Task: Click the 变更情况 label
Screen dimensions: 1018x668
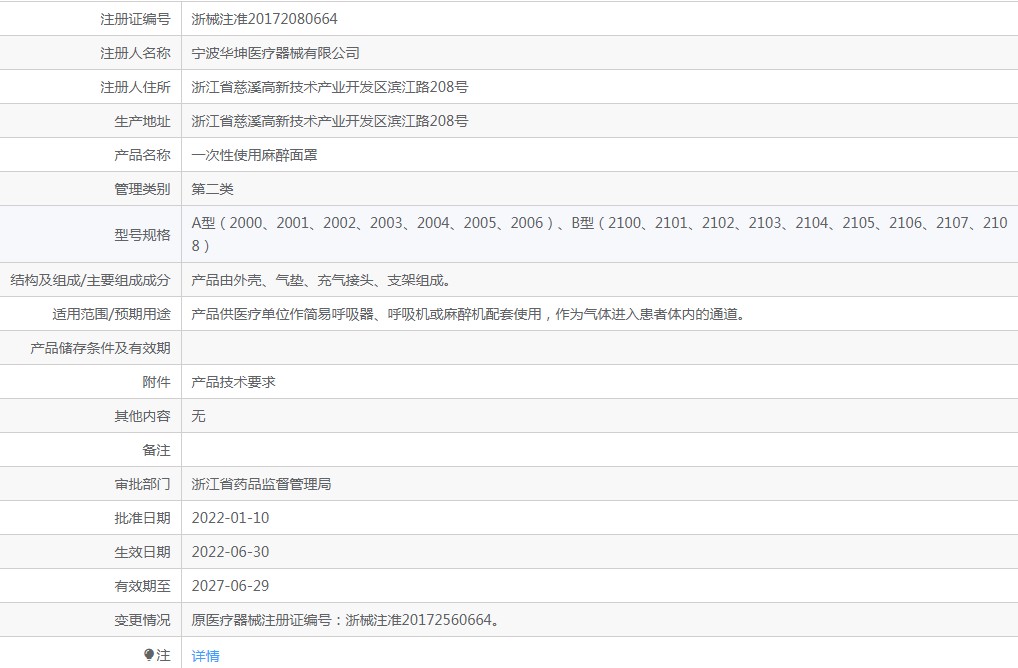Action: point(142,620)
